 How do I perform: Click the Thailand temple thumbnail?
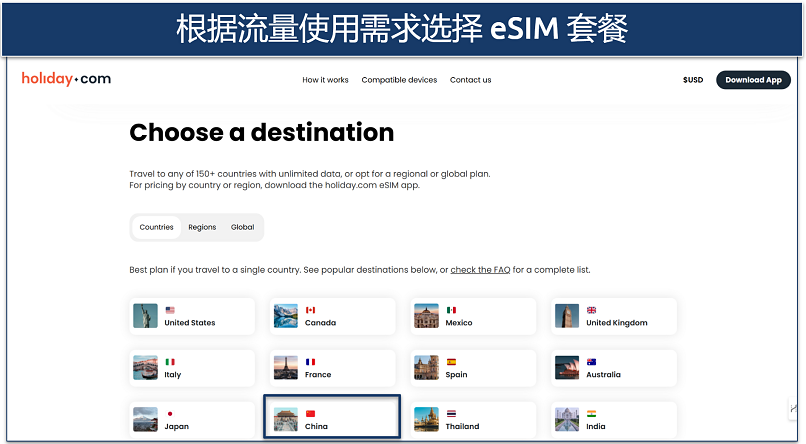click(x=427, y=420)
